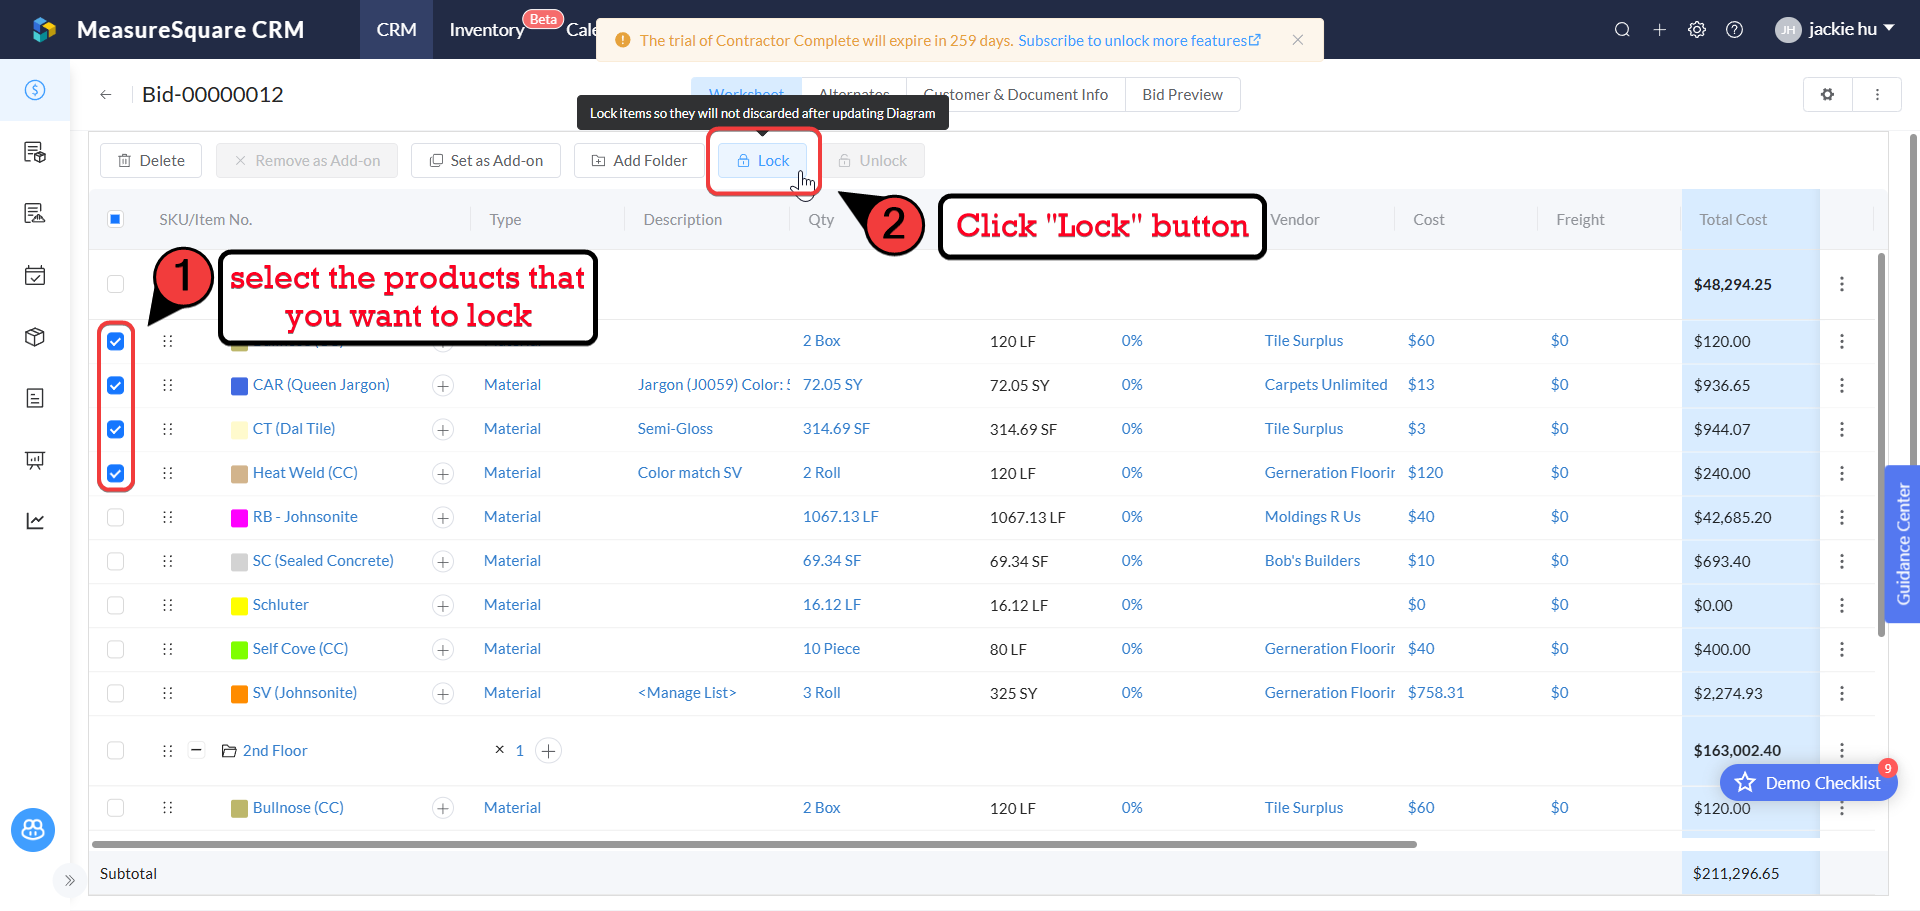Screen dimensions: 1920x911
Task: Check the Schluter row checkbox
Action: tap(116, 605)
